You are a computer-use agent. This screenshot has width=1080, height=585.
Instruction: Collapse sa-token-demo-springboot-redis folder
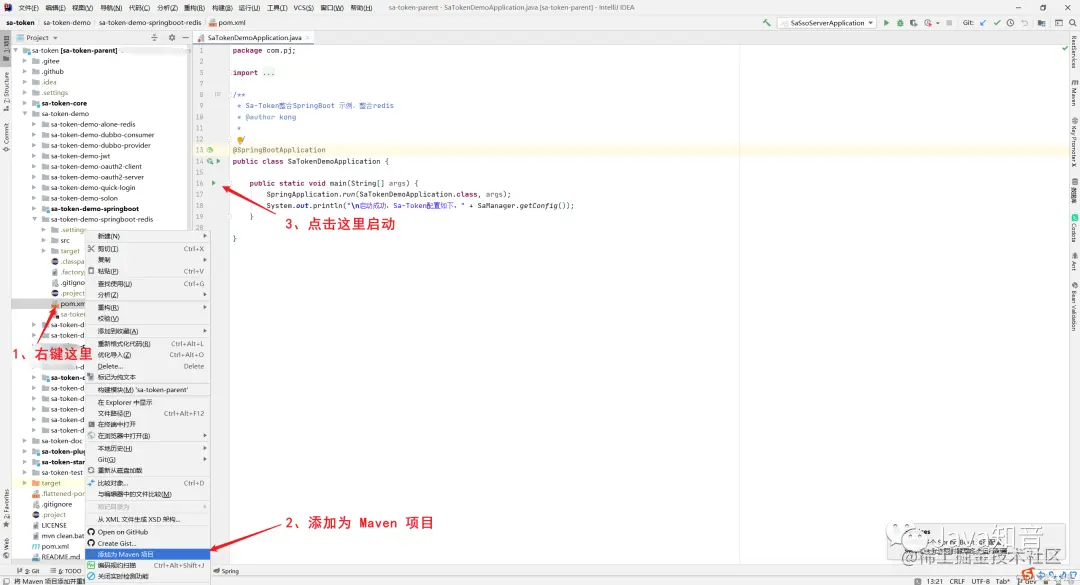(x=34, y=219)
